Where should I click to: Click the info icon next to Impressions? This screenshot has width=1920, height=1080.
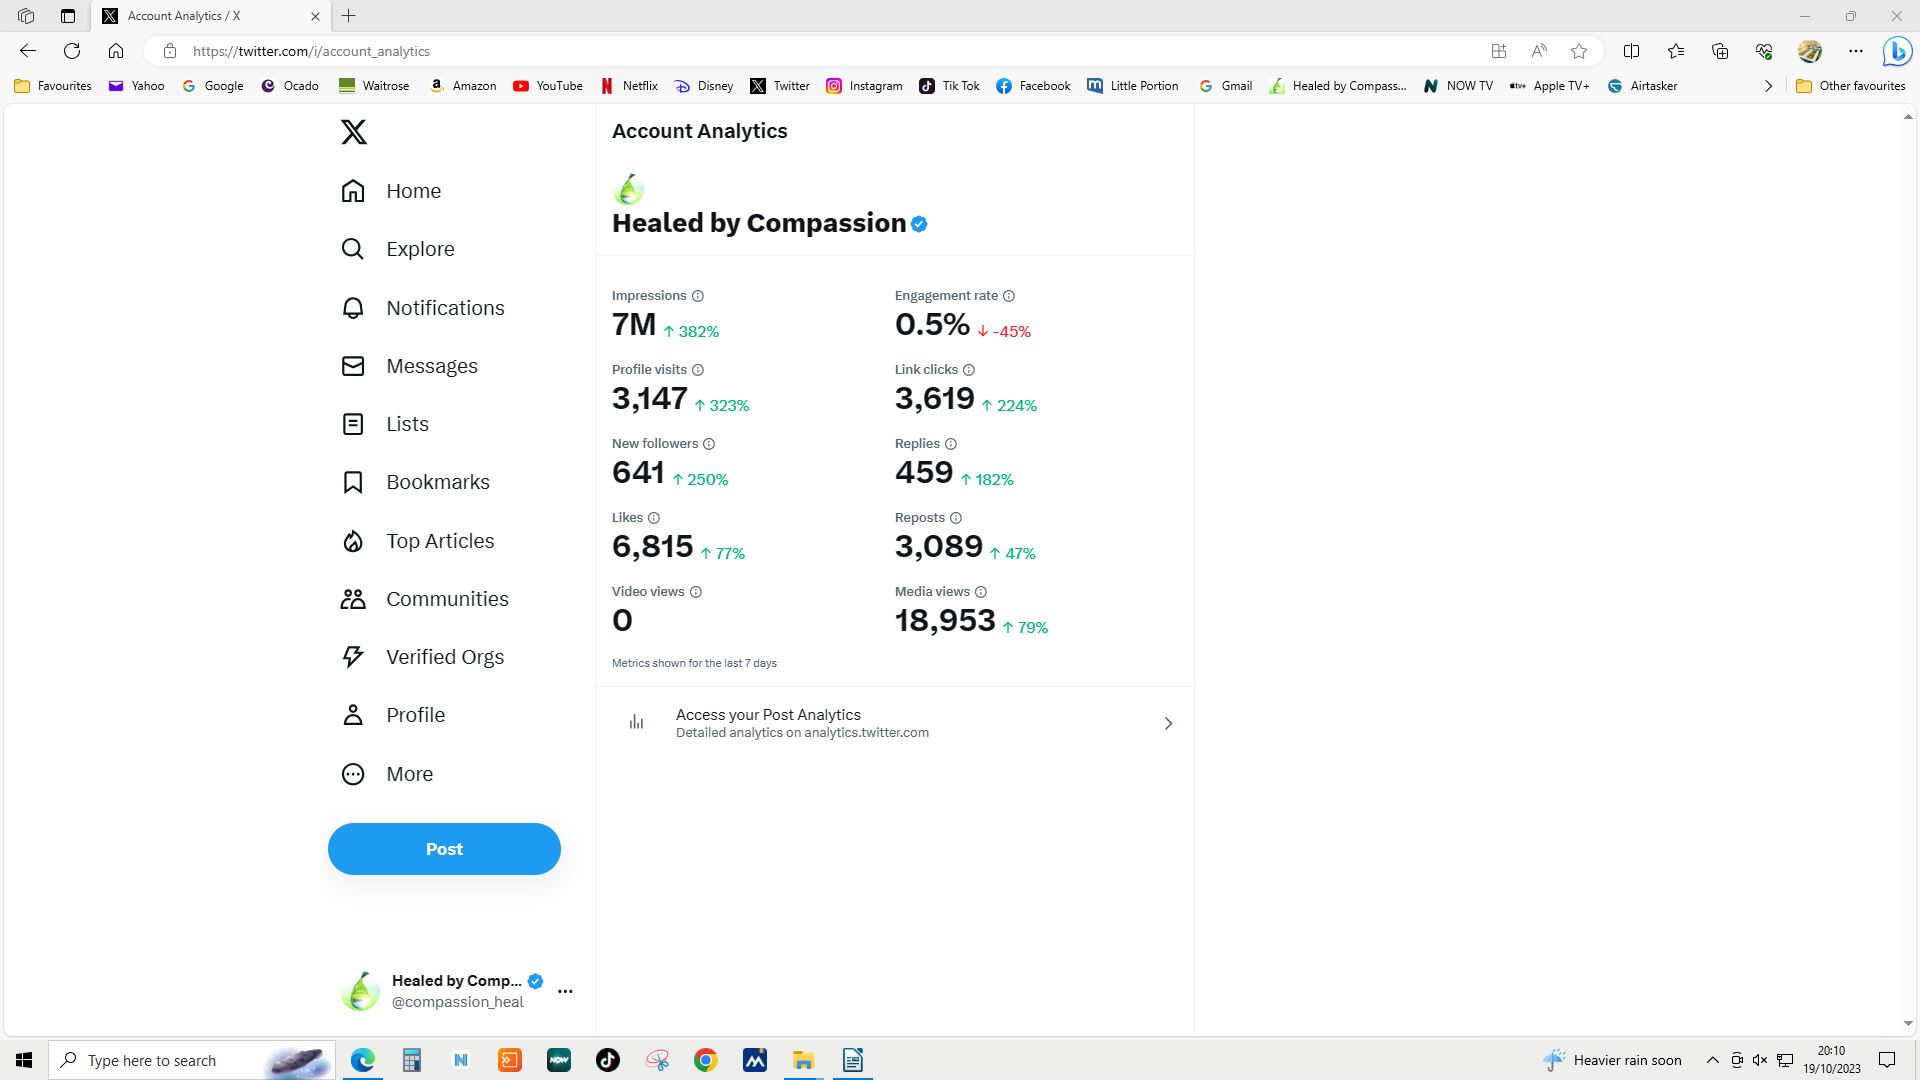pos(698,296)
